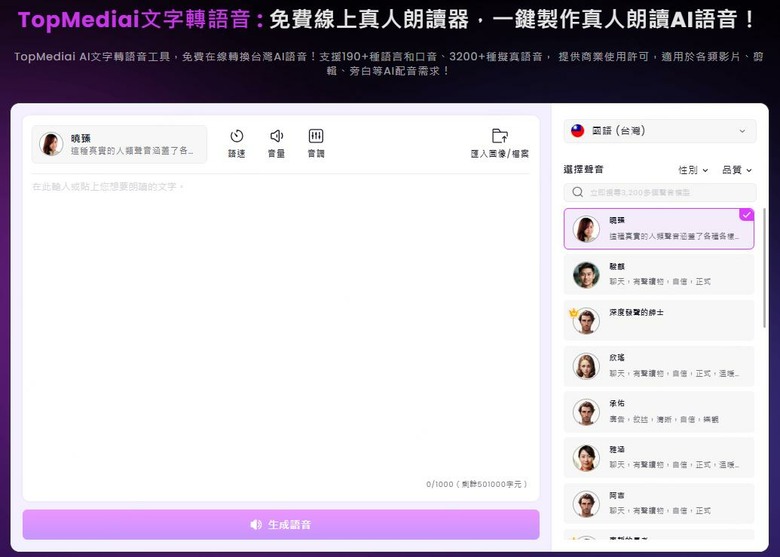780x557 pixels.
Task: Open the 音調 pitch equalizer control
Action: click(316, 143)
